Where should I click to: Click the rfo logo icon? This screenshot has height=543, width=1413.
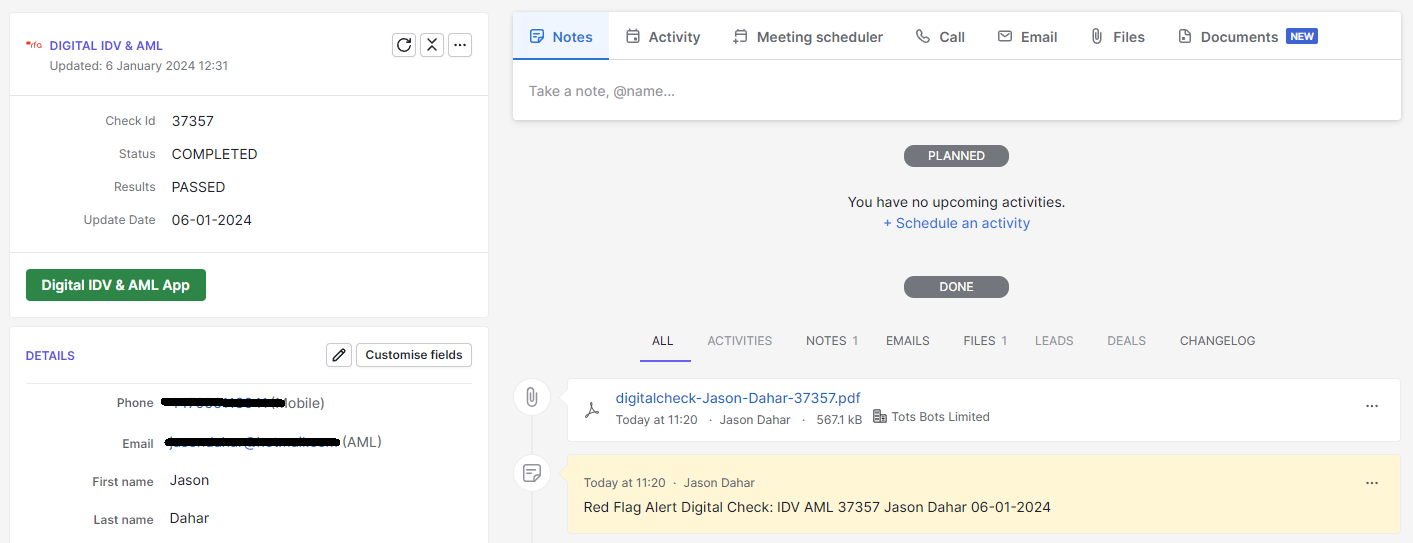coord(34,45)
